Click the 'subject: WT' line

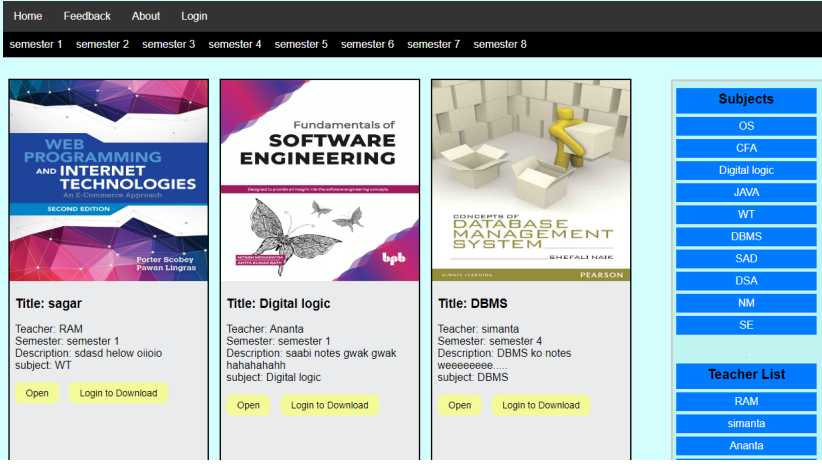click(43, 365)
